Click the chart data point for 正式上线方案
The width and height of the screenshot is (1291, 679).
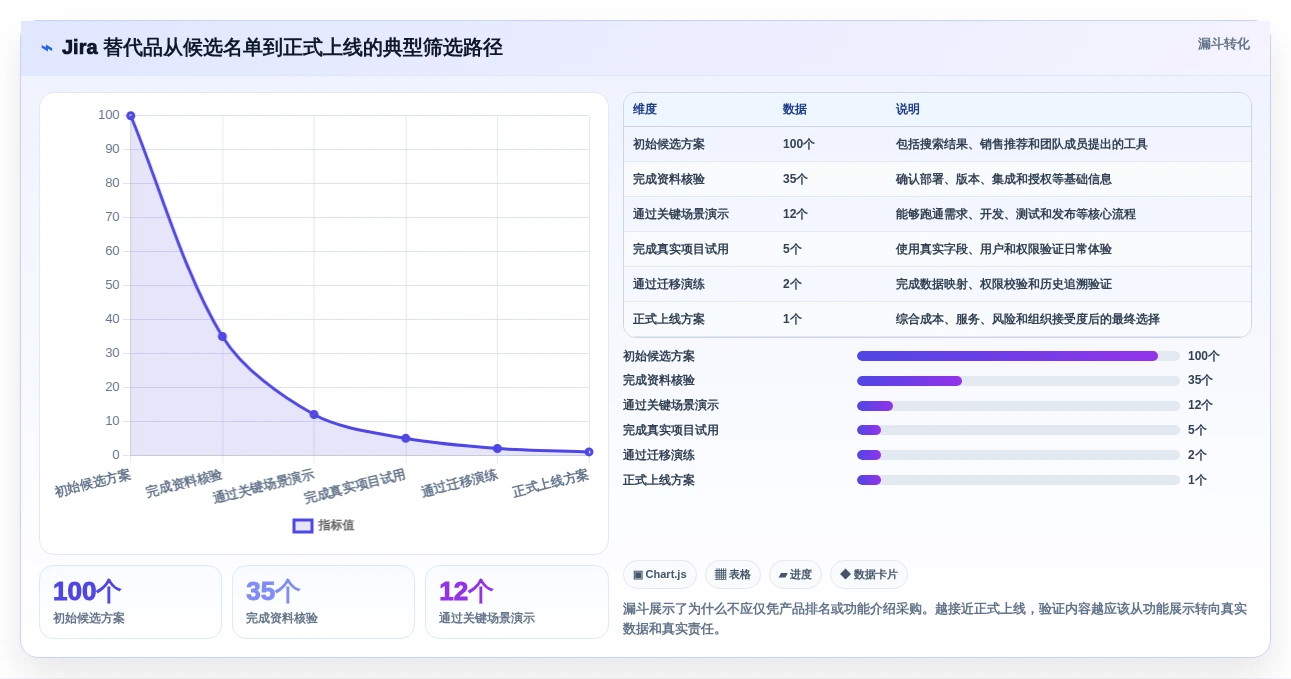pyautogui.click(x=589, y=452)
